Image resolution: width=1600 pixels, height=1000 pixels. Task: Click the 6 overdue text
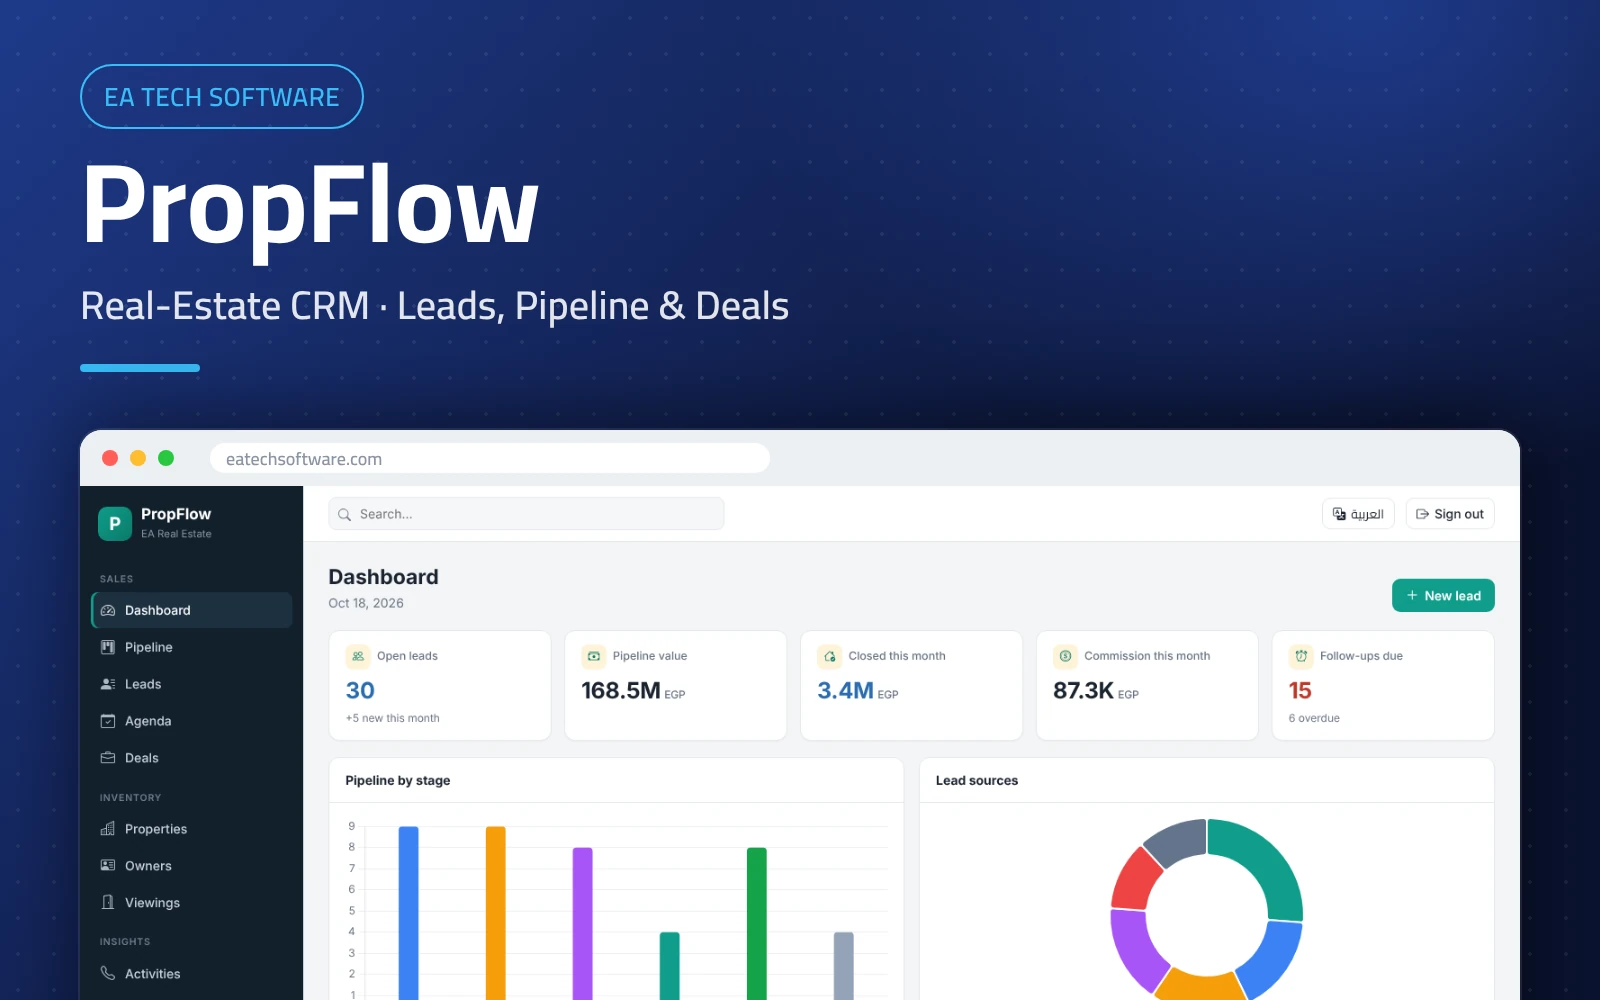[x=1314, y=718]
